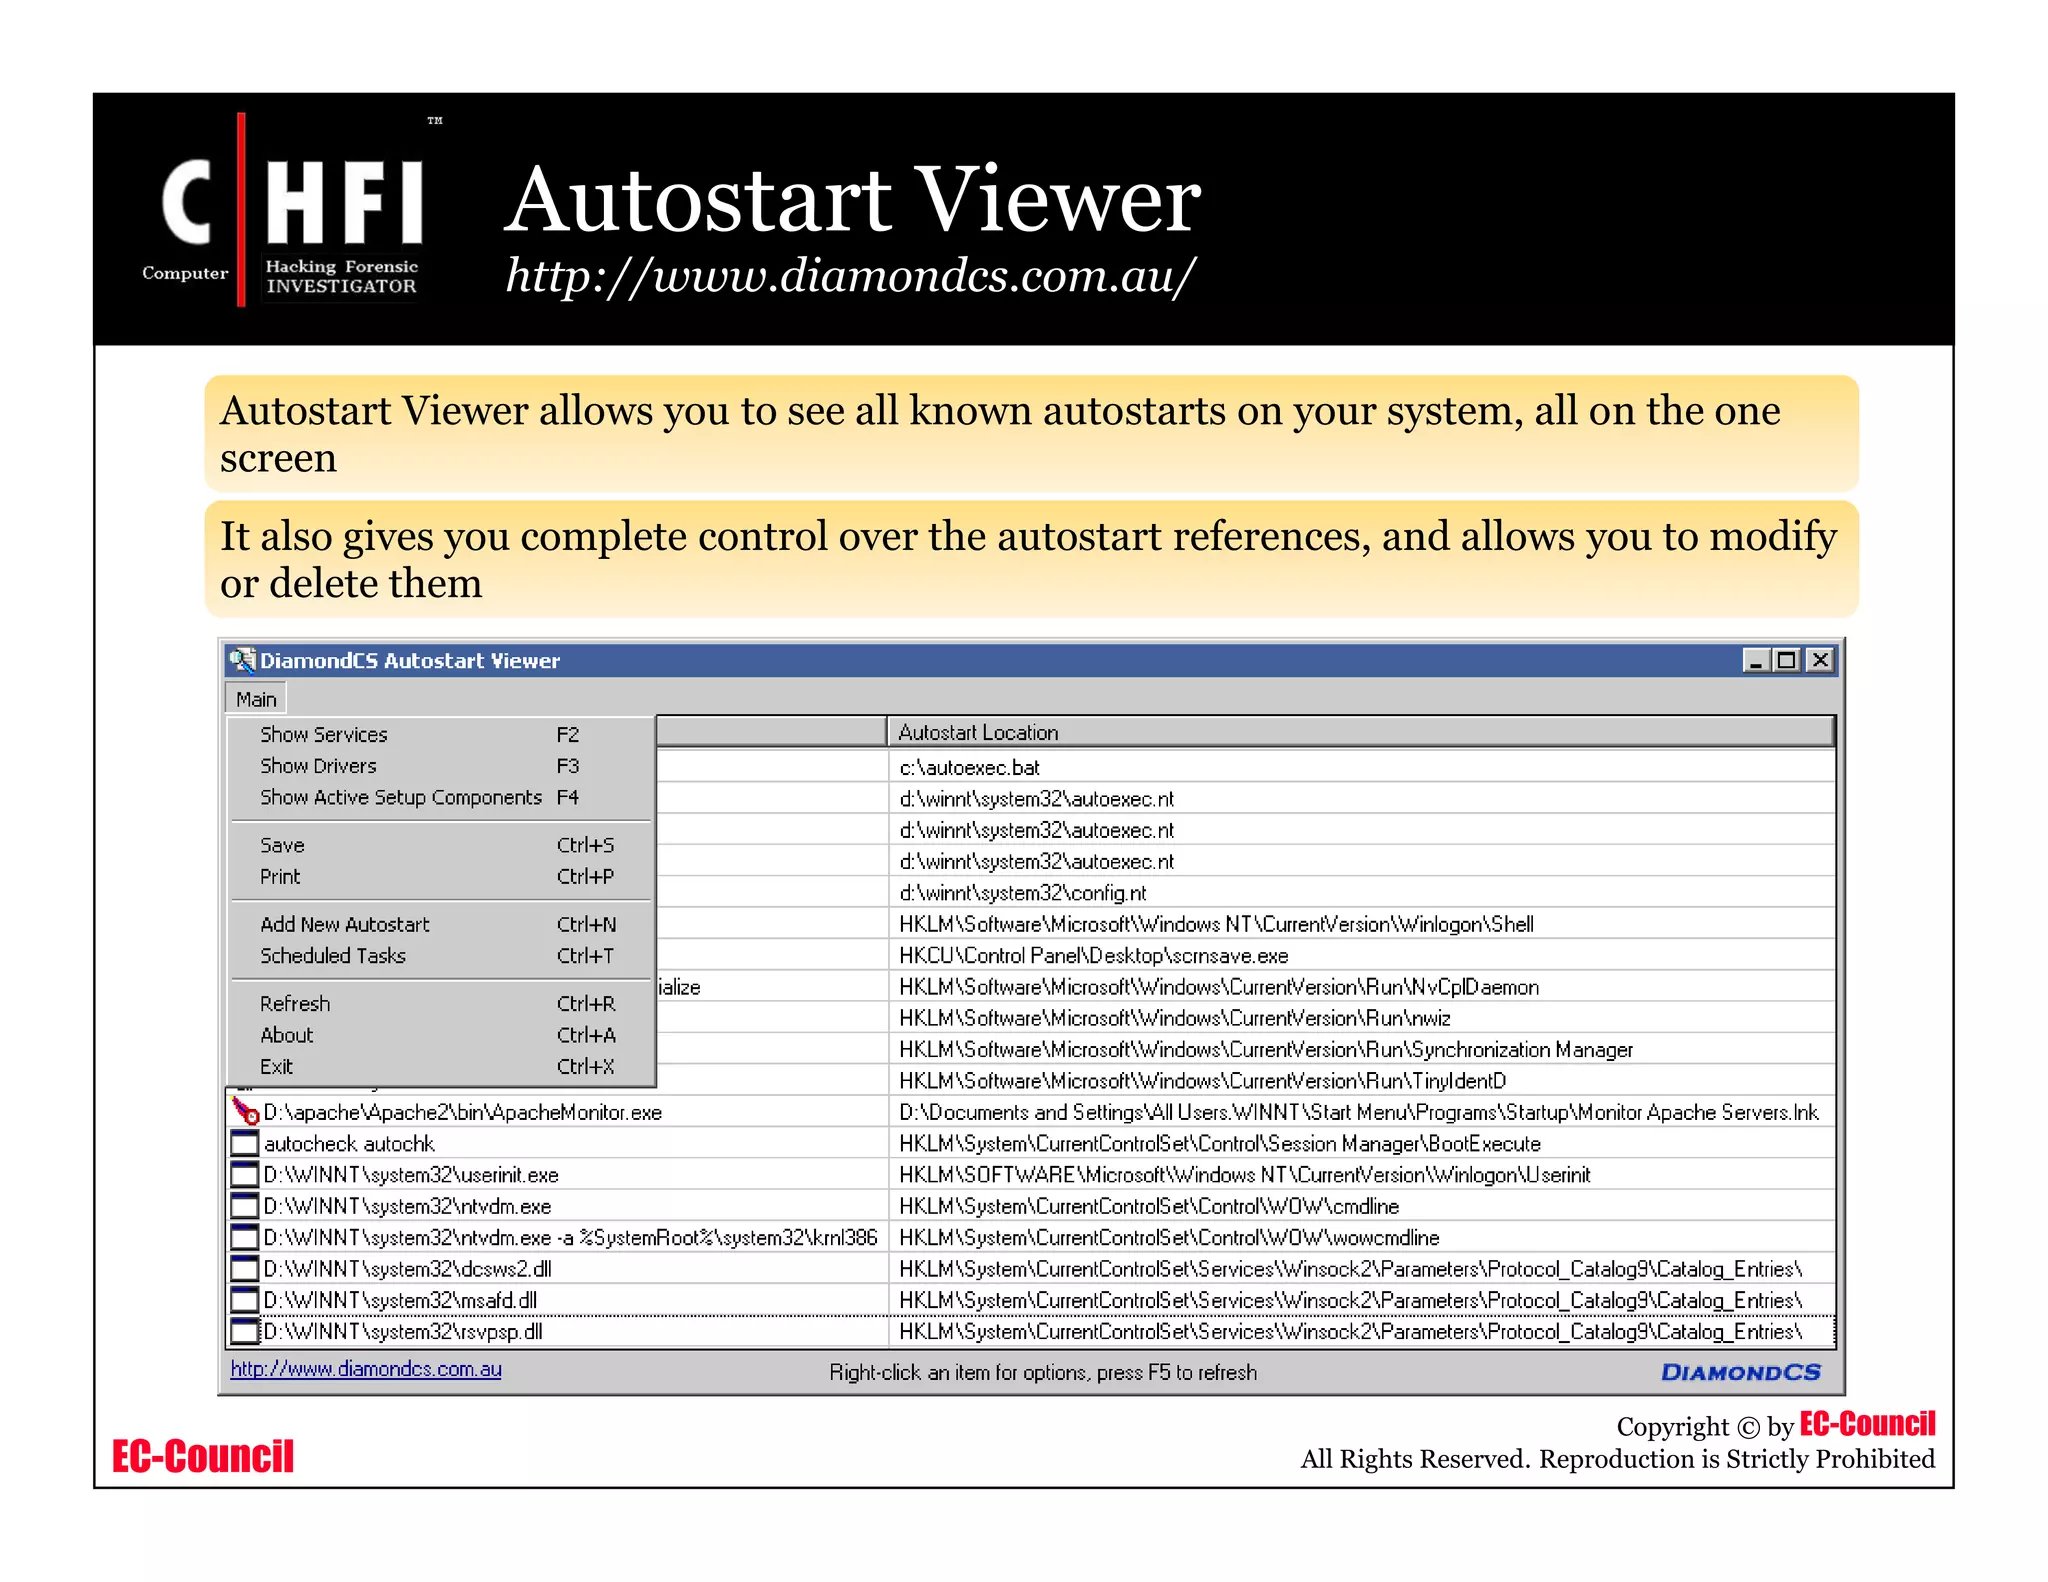The image size is (2048, 1582).
Task: Select the c:\autoexec.bat location cell
Action: tap(1361, 767)
